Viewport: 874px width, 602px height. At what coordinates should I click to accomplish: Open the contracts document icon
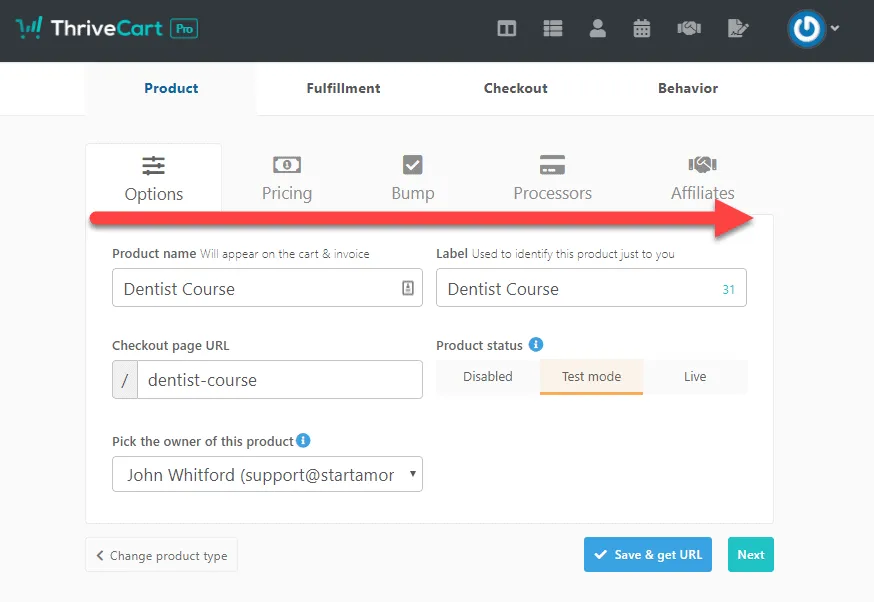coord(737,28)
